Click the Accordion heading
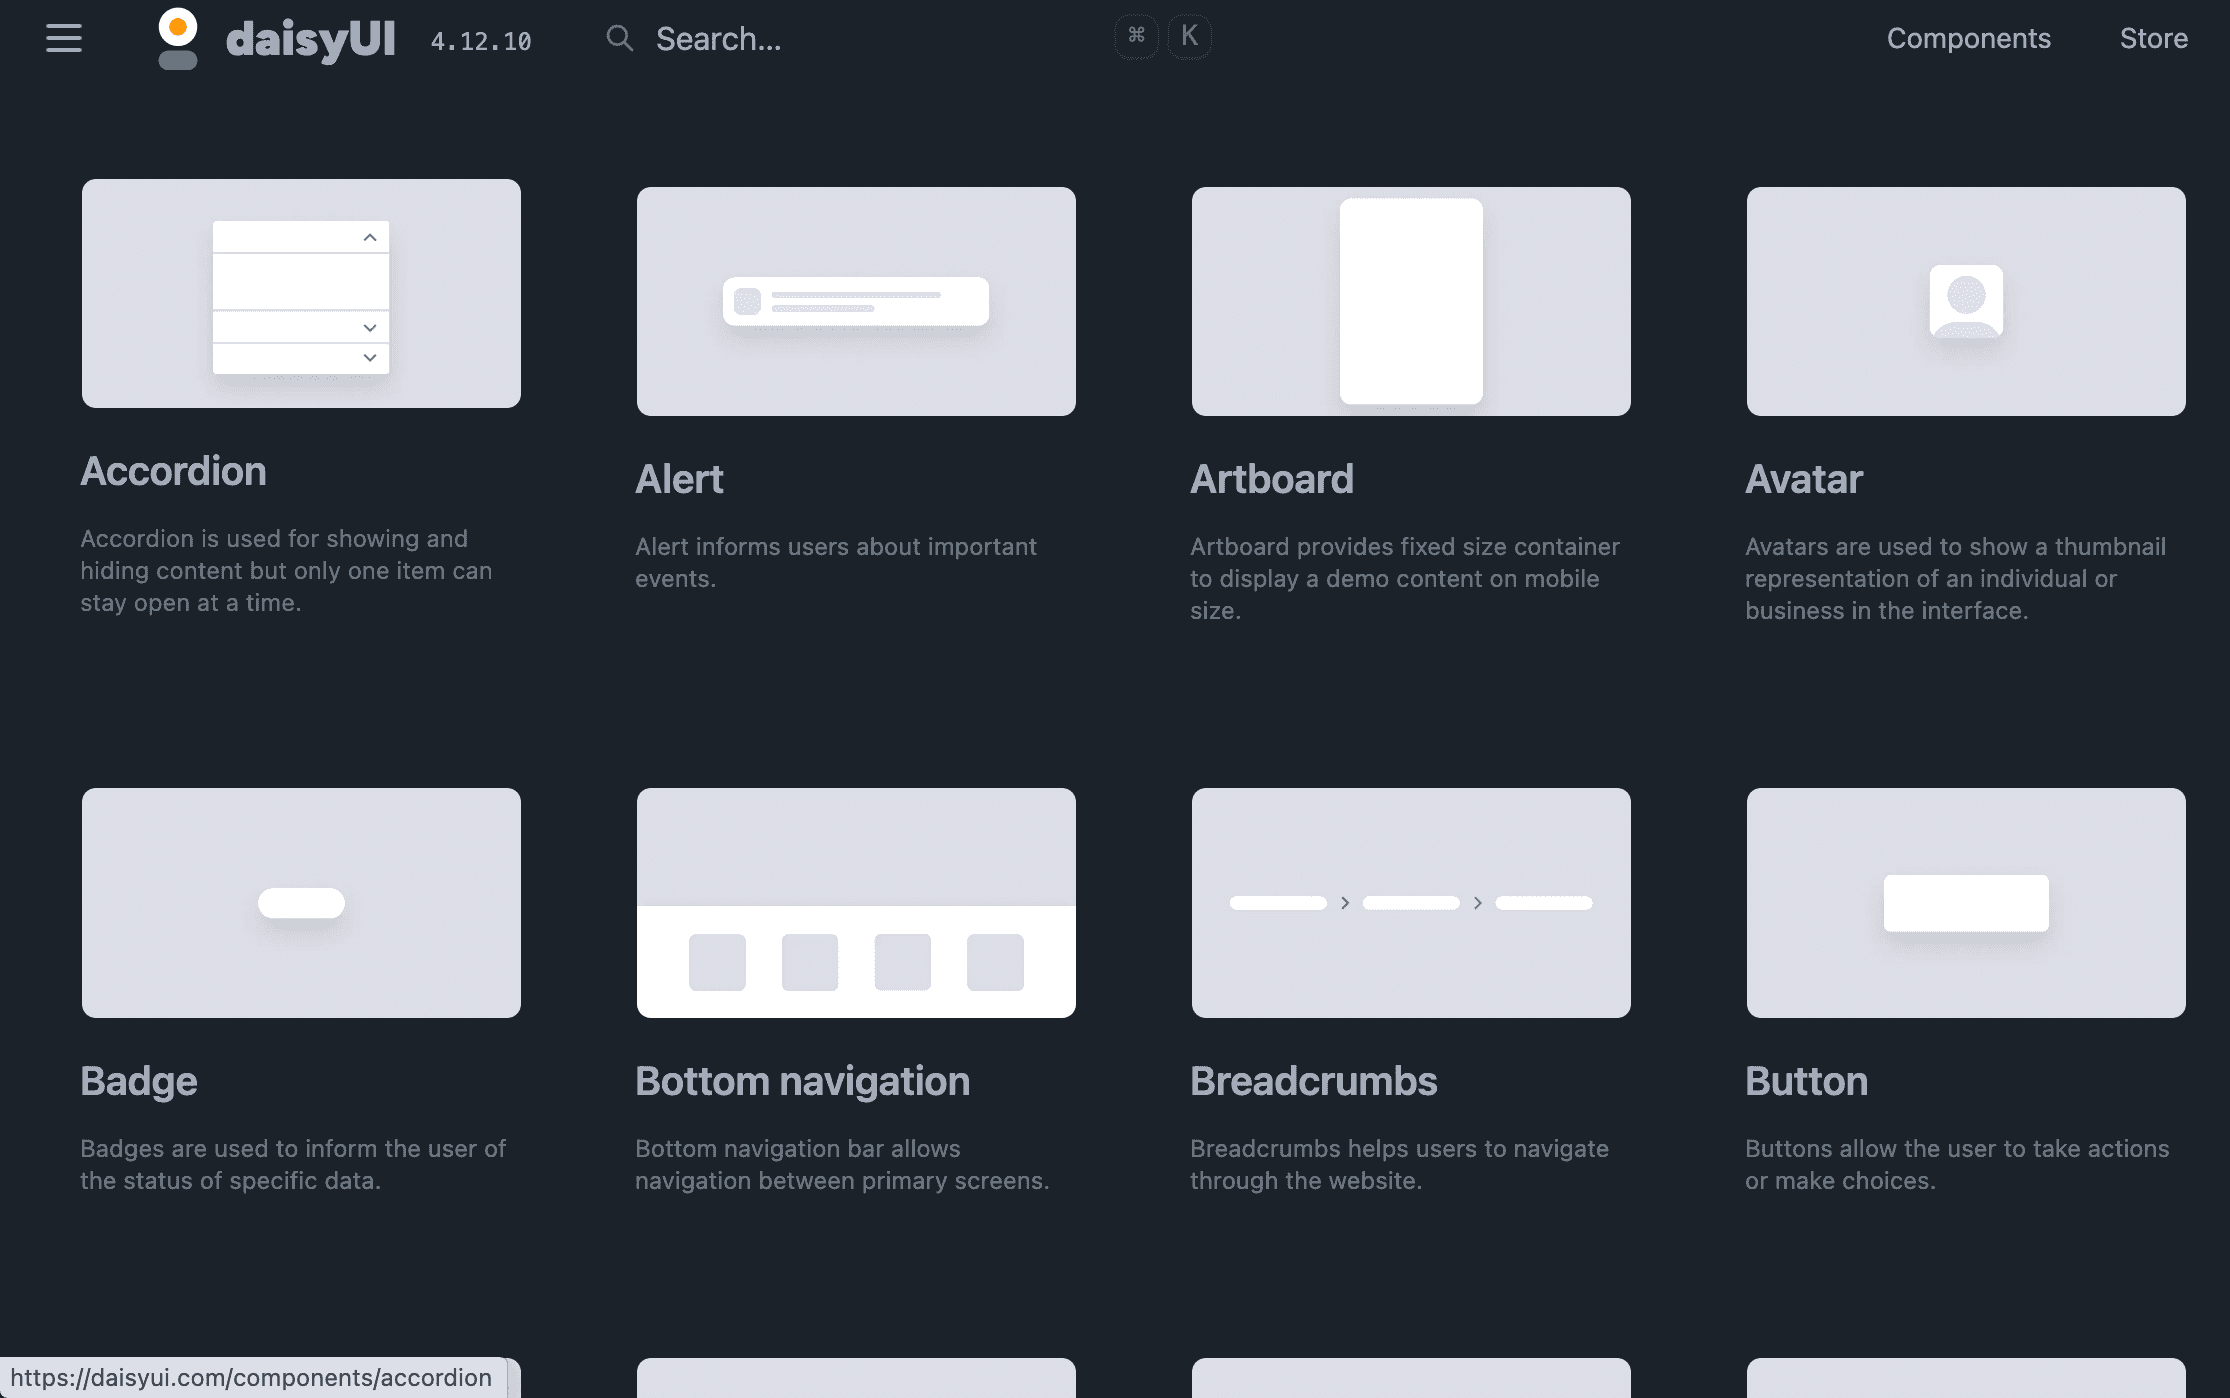 (173, 472)
